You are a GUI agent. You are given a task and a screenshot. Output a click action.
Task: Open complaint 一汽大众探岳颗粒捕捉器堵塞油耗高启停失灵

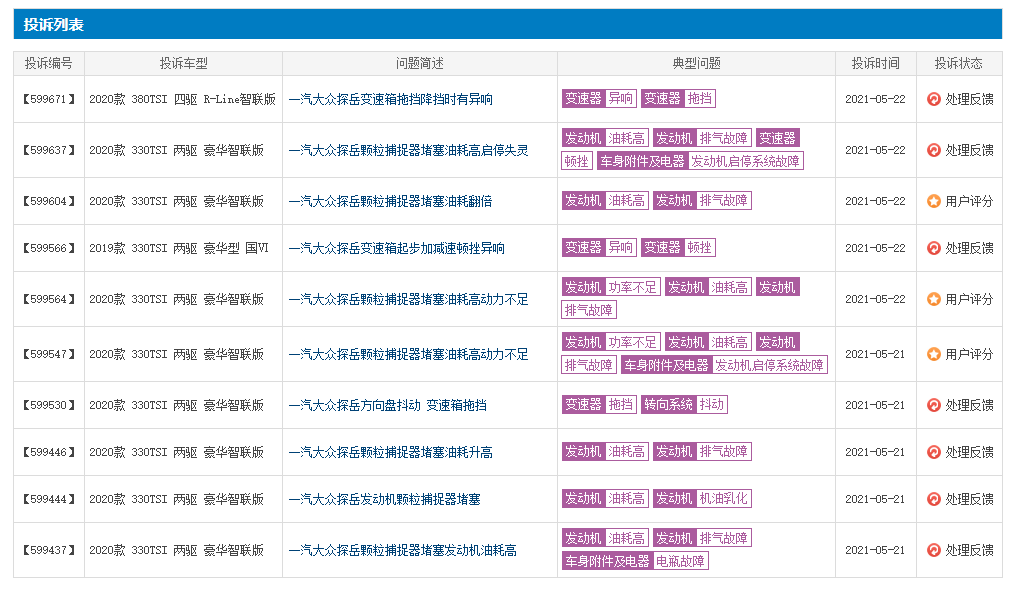point(409,150)
